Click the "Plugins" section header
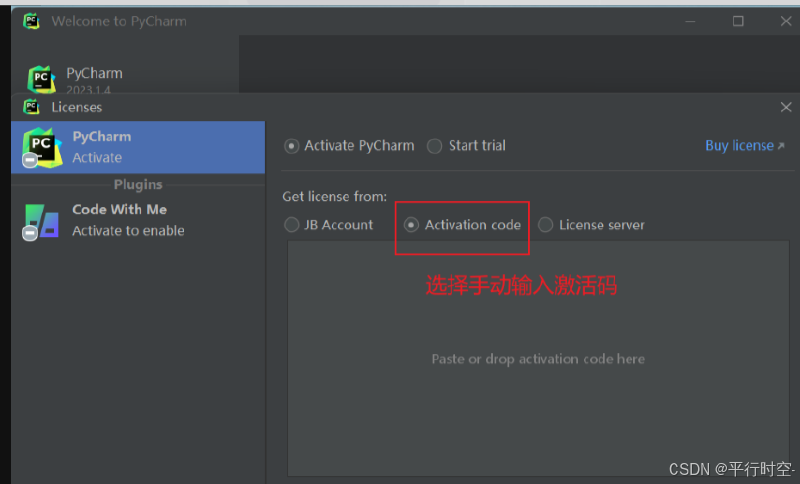This screenshot has height=484, width=800. click(x=138, y=184)
